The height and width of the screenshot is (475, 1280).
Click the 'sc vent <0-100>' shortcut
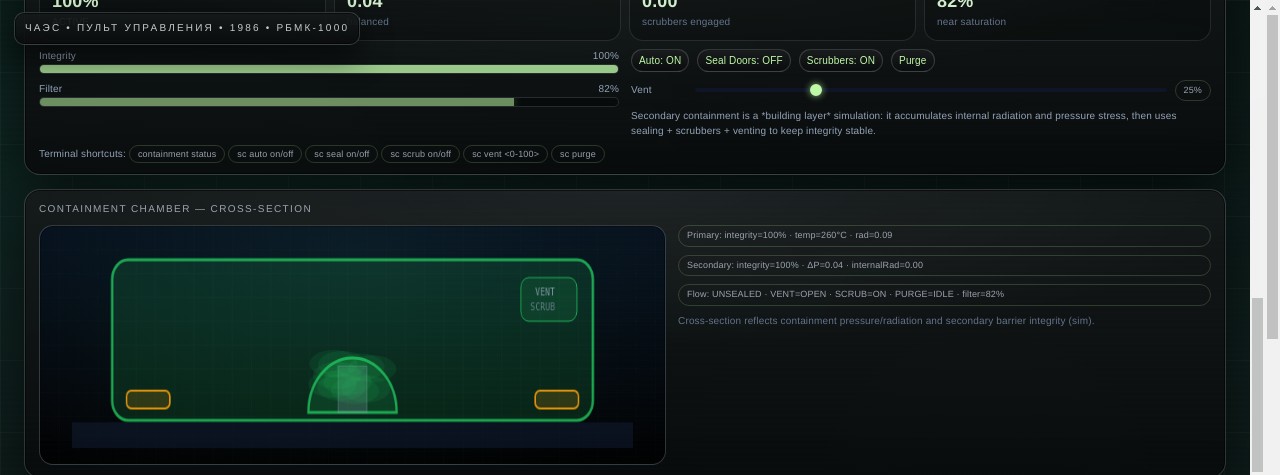(x=505, y=154)
